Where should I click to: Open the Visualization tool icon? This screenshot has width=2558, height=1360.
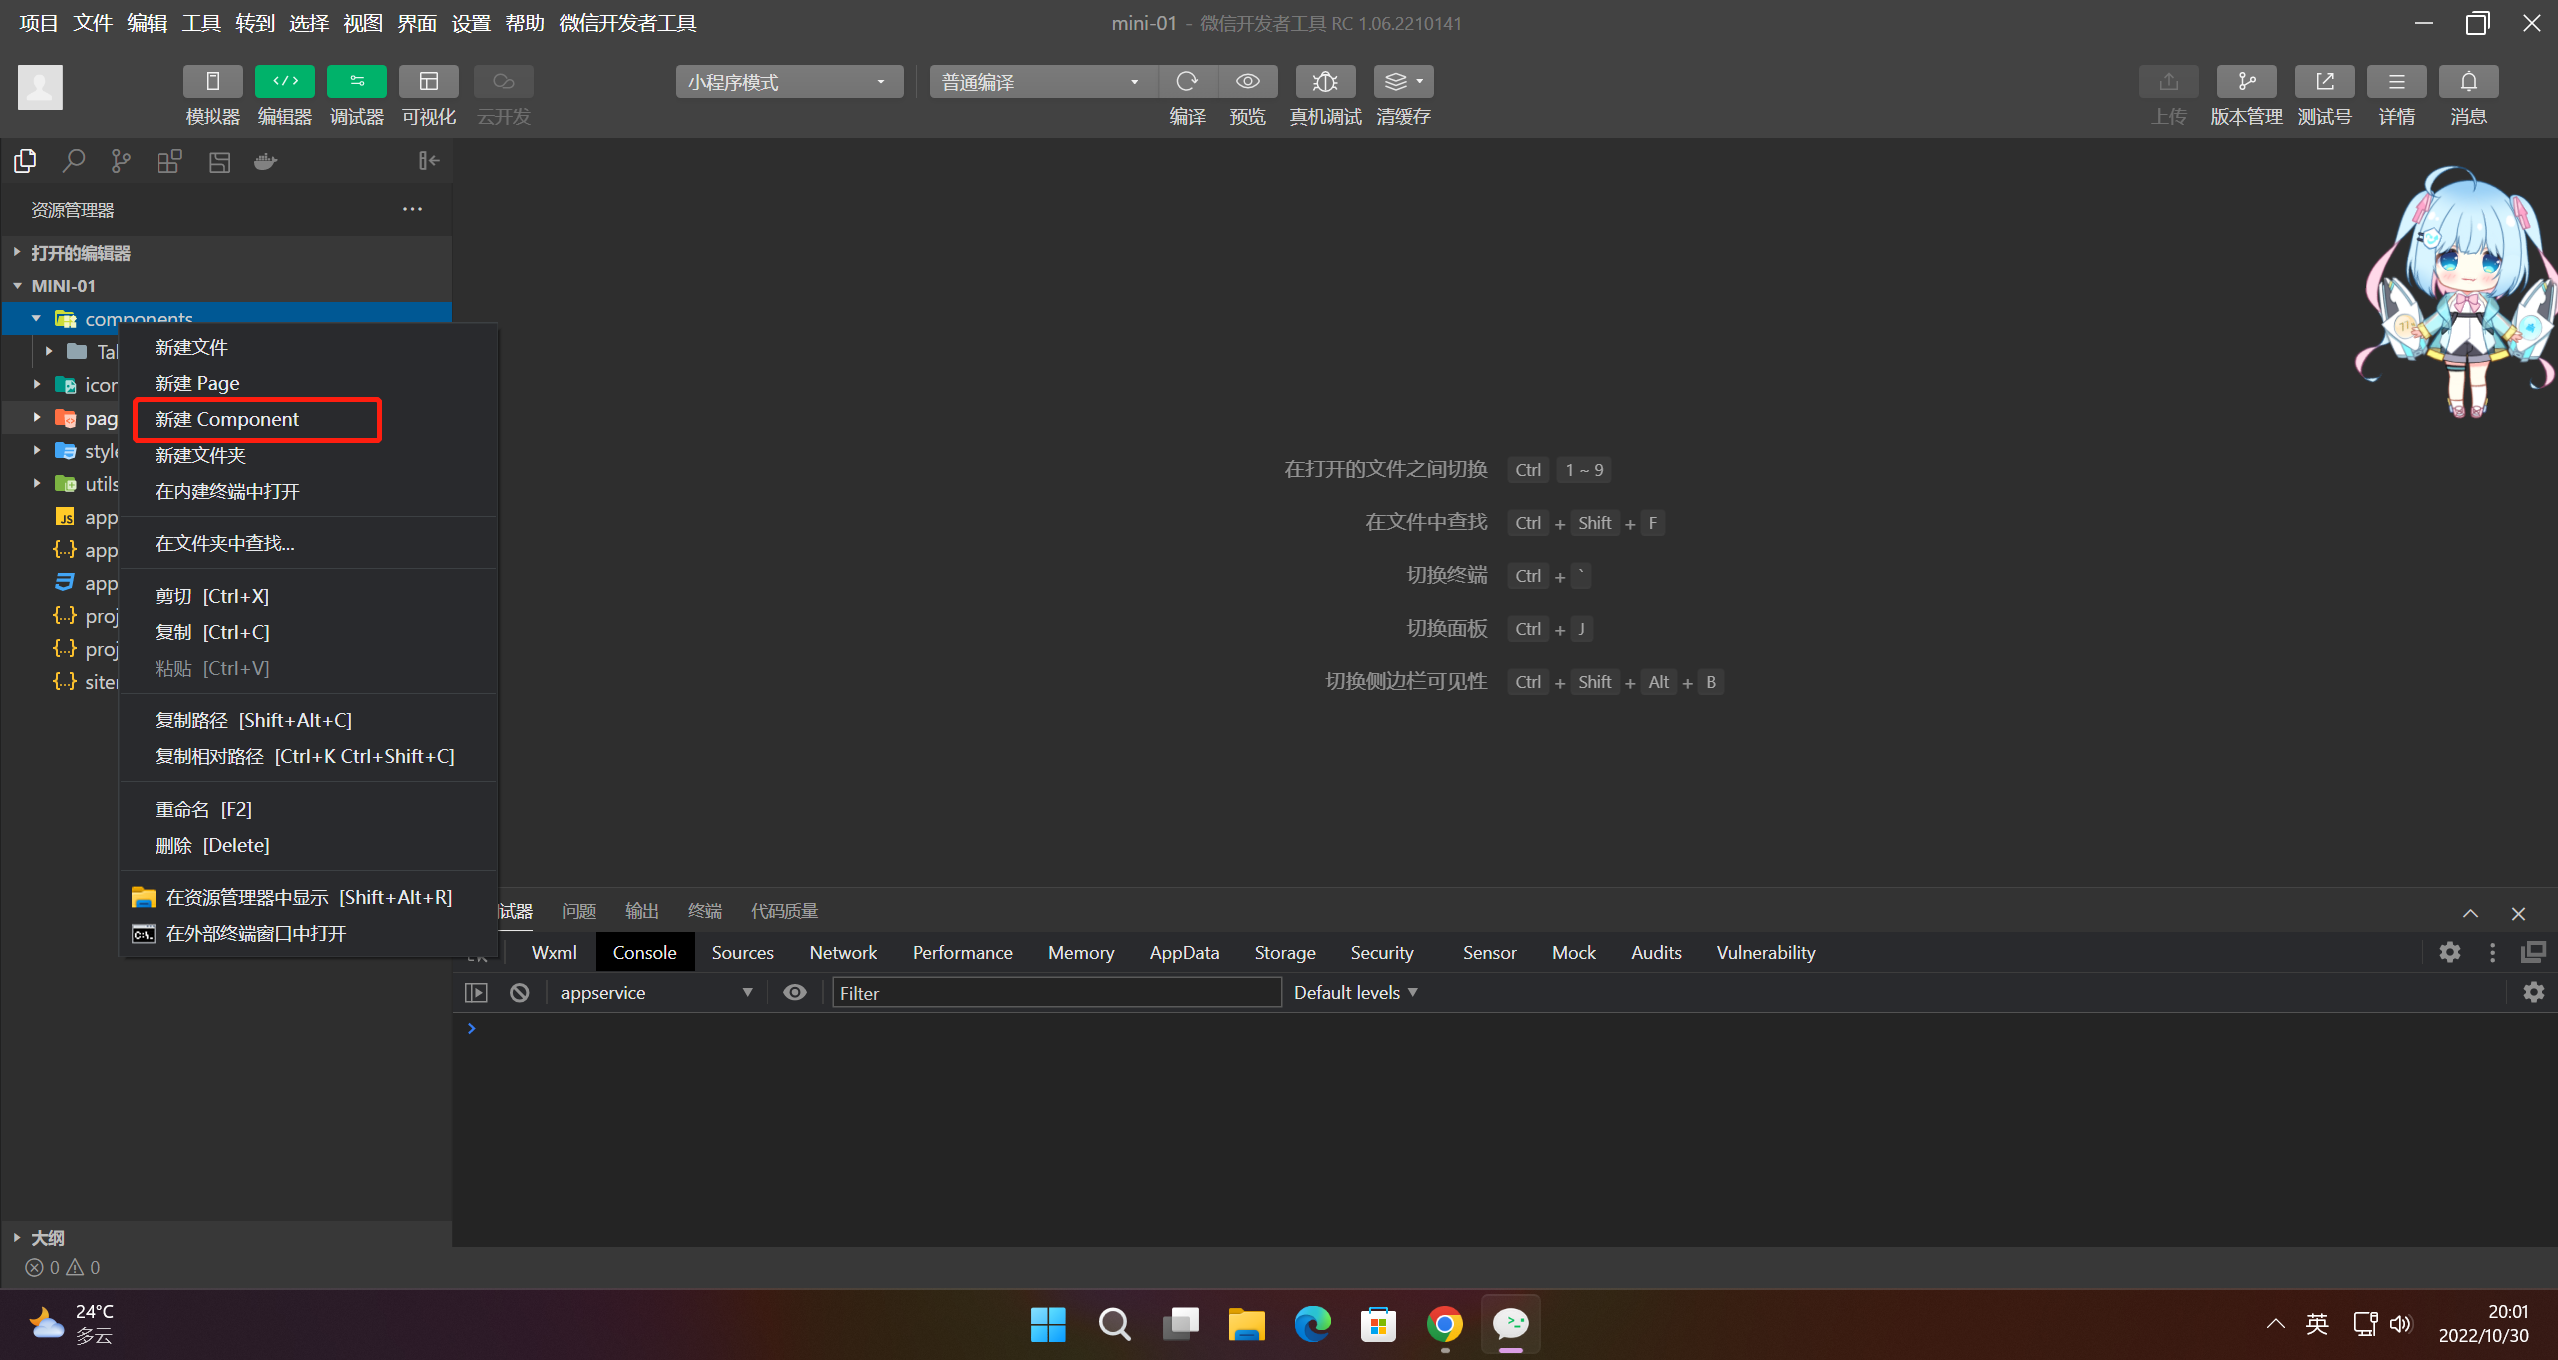pos(429,82)
